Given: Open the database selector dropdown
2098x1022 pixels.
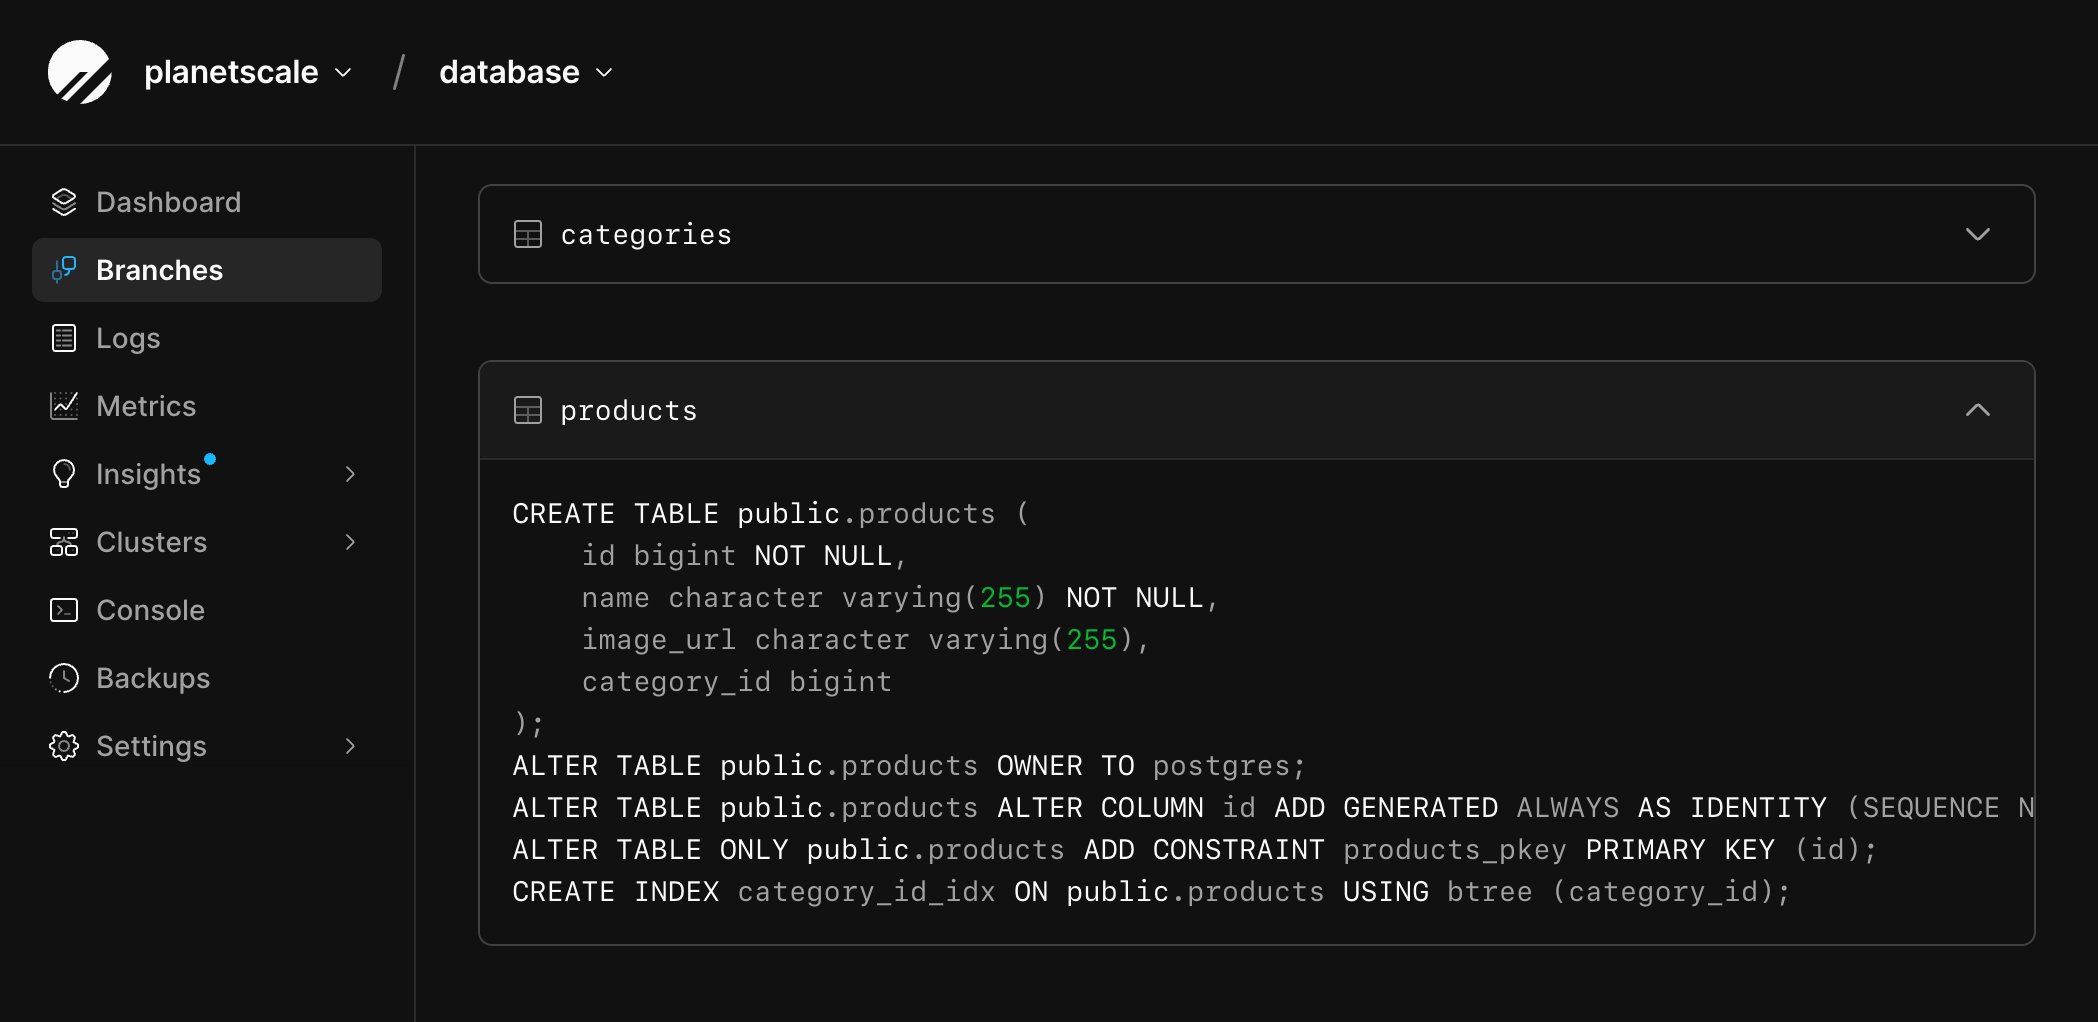Looking at the screenshot, I should click(x=526, y=72).
